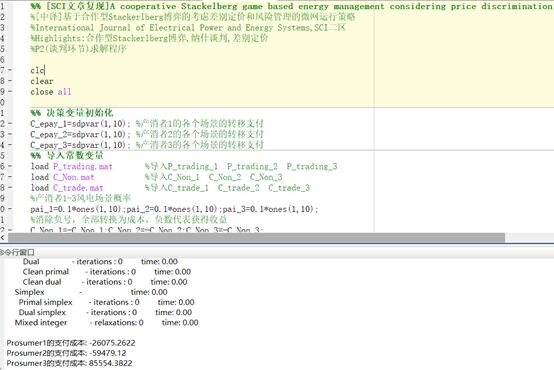Click the Prosumer3 cost value 85554.3822

111,363
